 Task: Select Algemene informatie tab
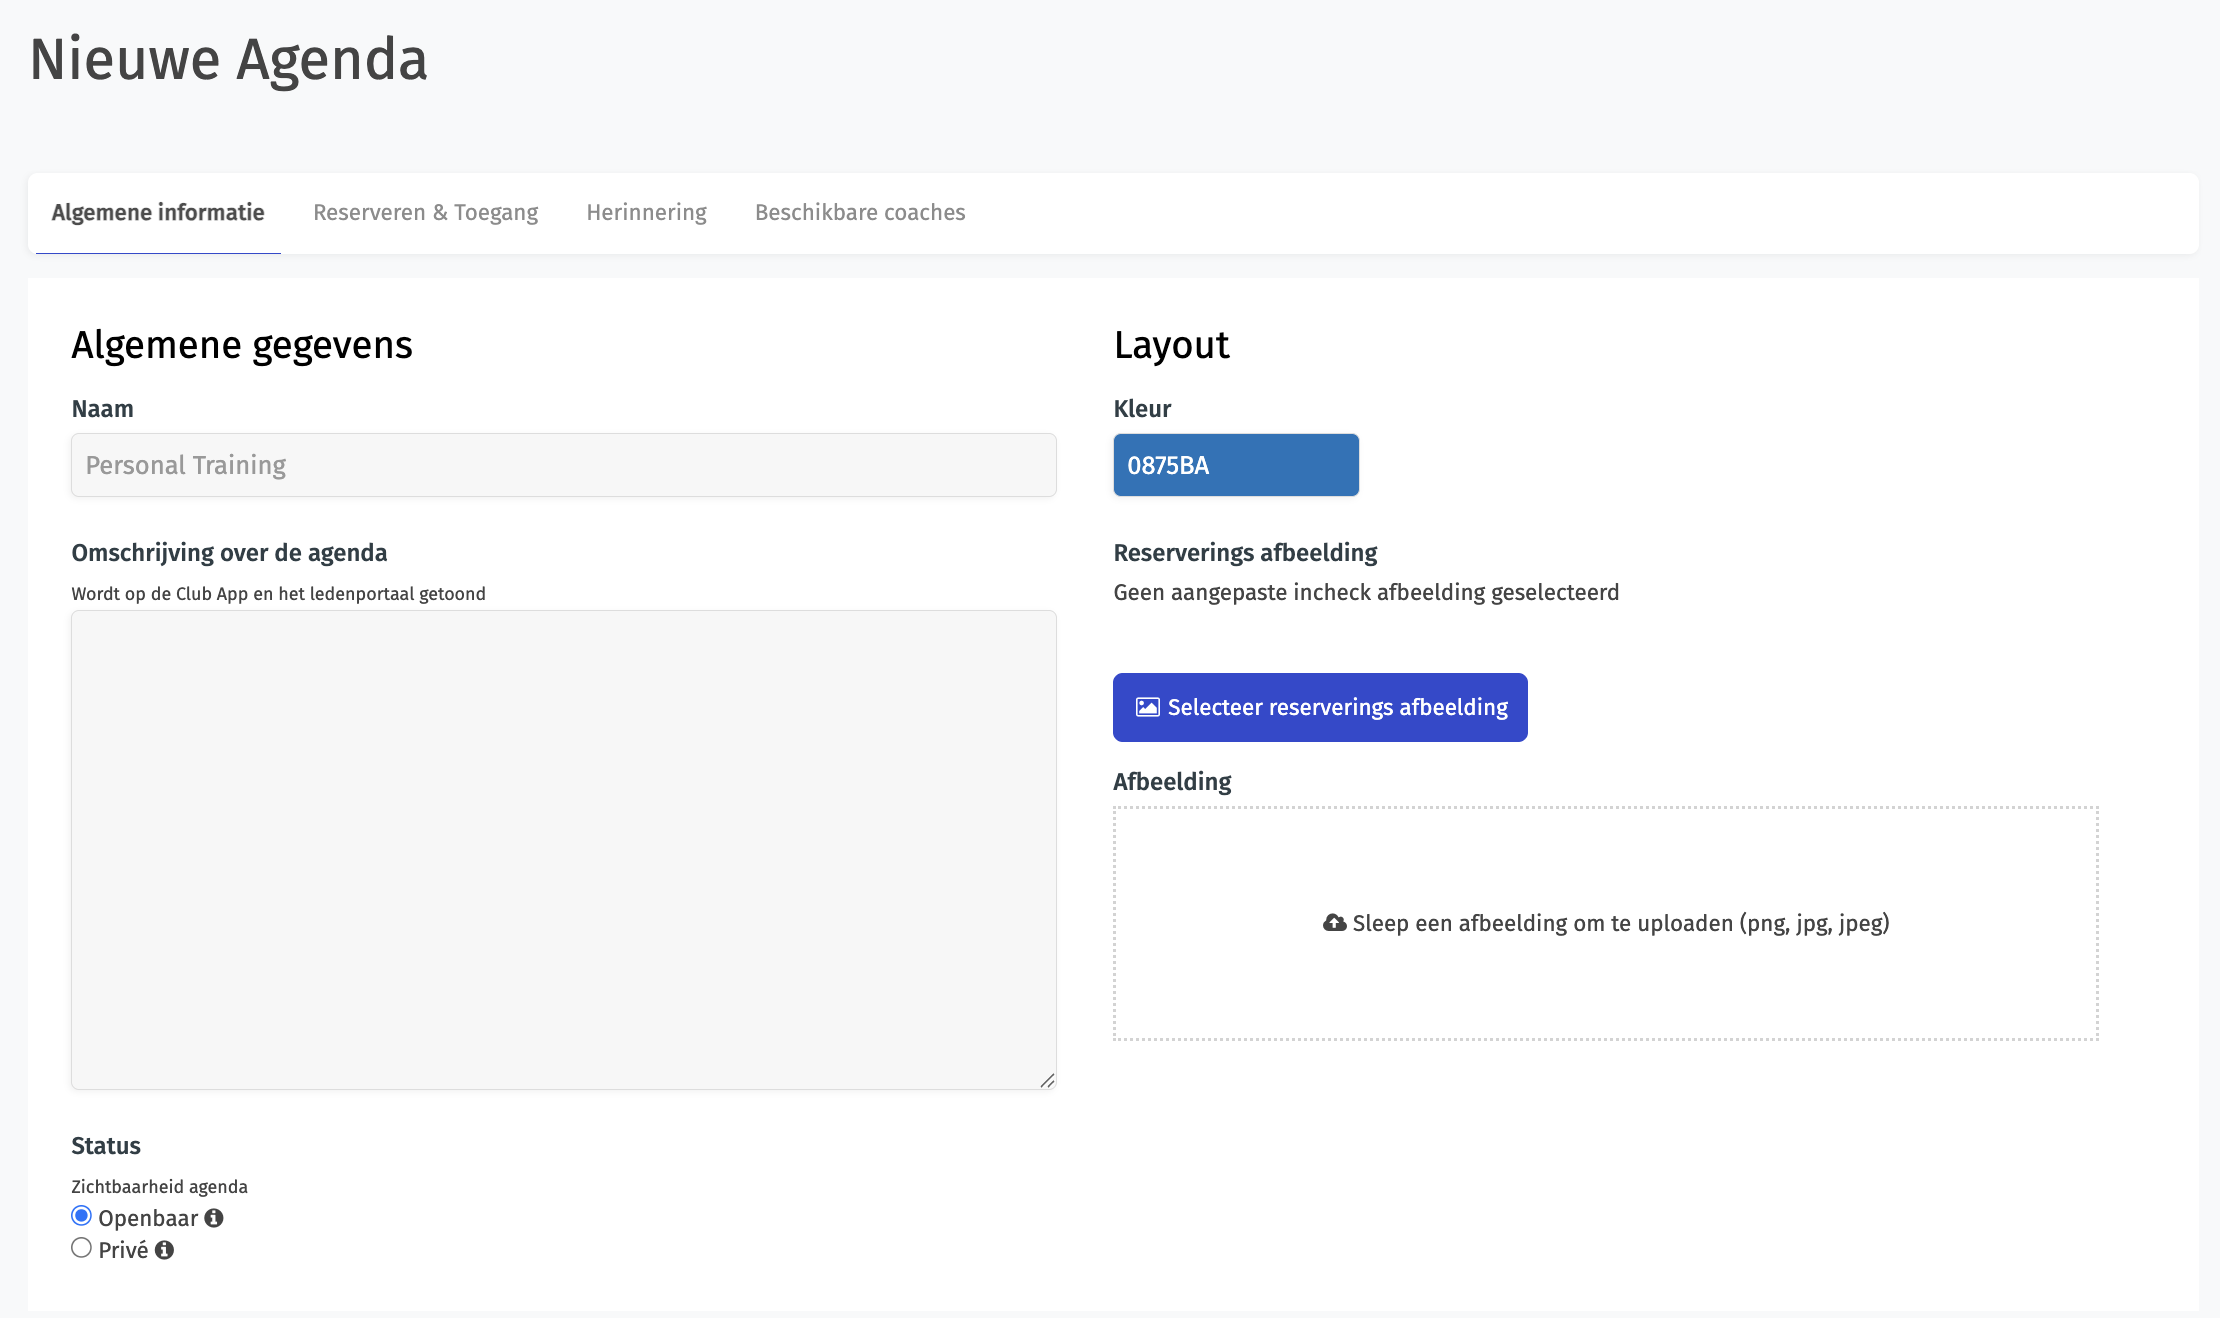click(158, 213)
